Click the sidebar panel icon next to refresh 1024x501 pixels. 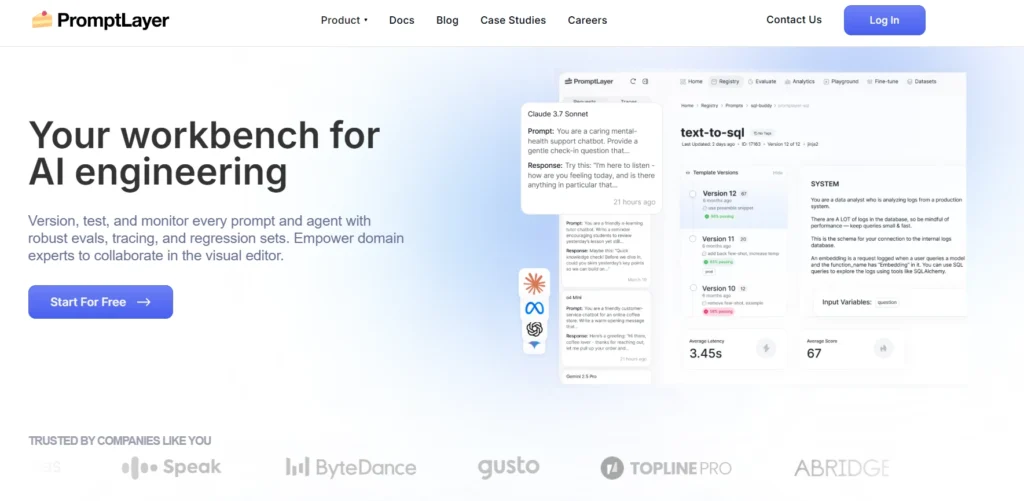646,81
